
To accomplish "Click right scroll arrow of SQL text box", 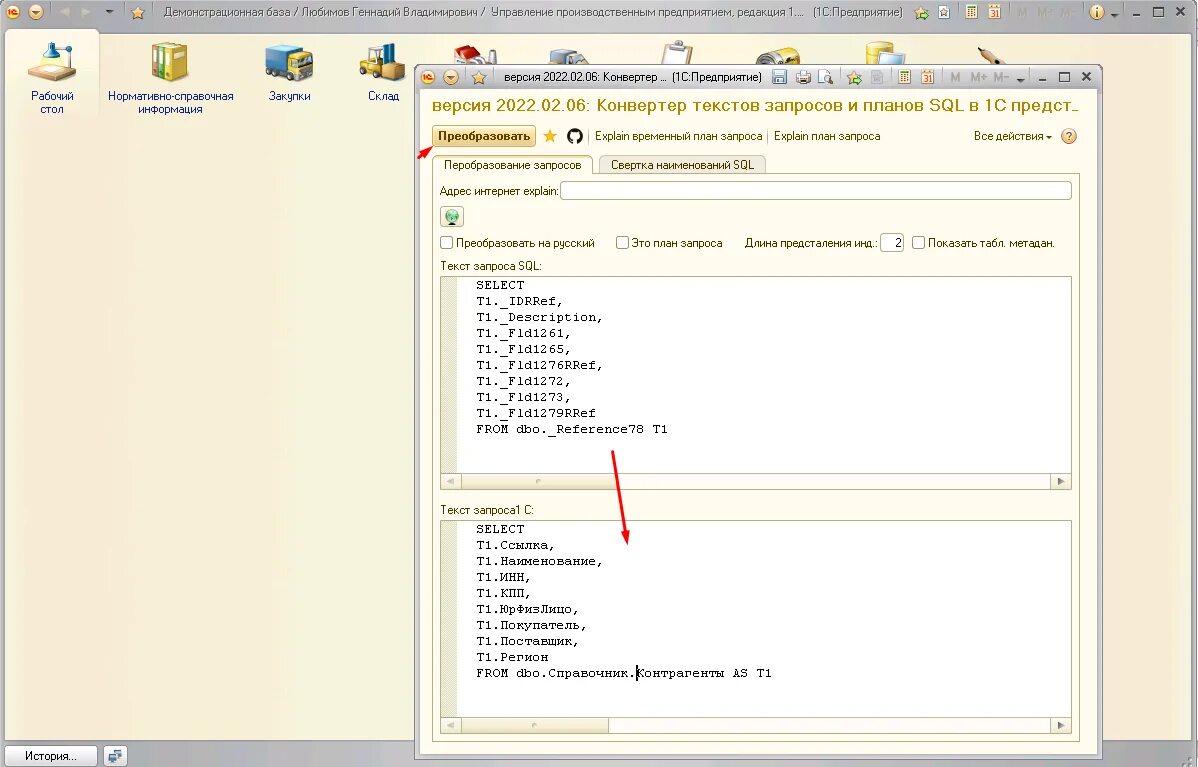I will pos(1060,481).
